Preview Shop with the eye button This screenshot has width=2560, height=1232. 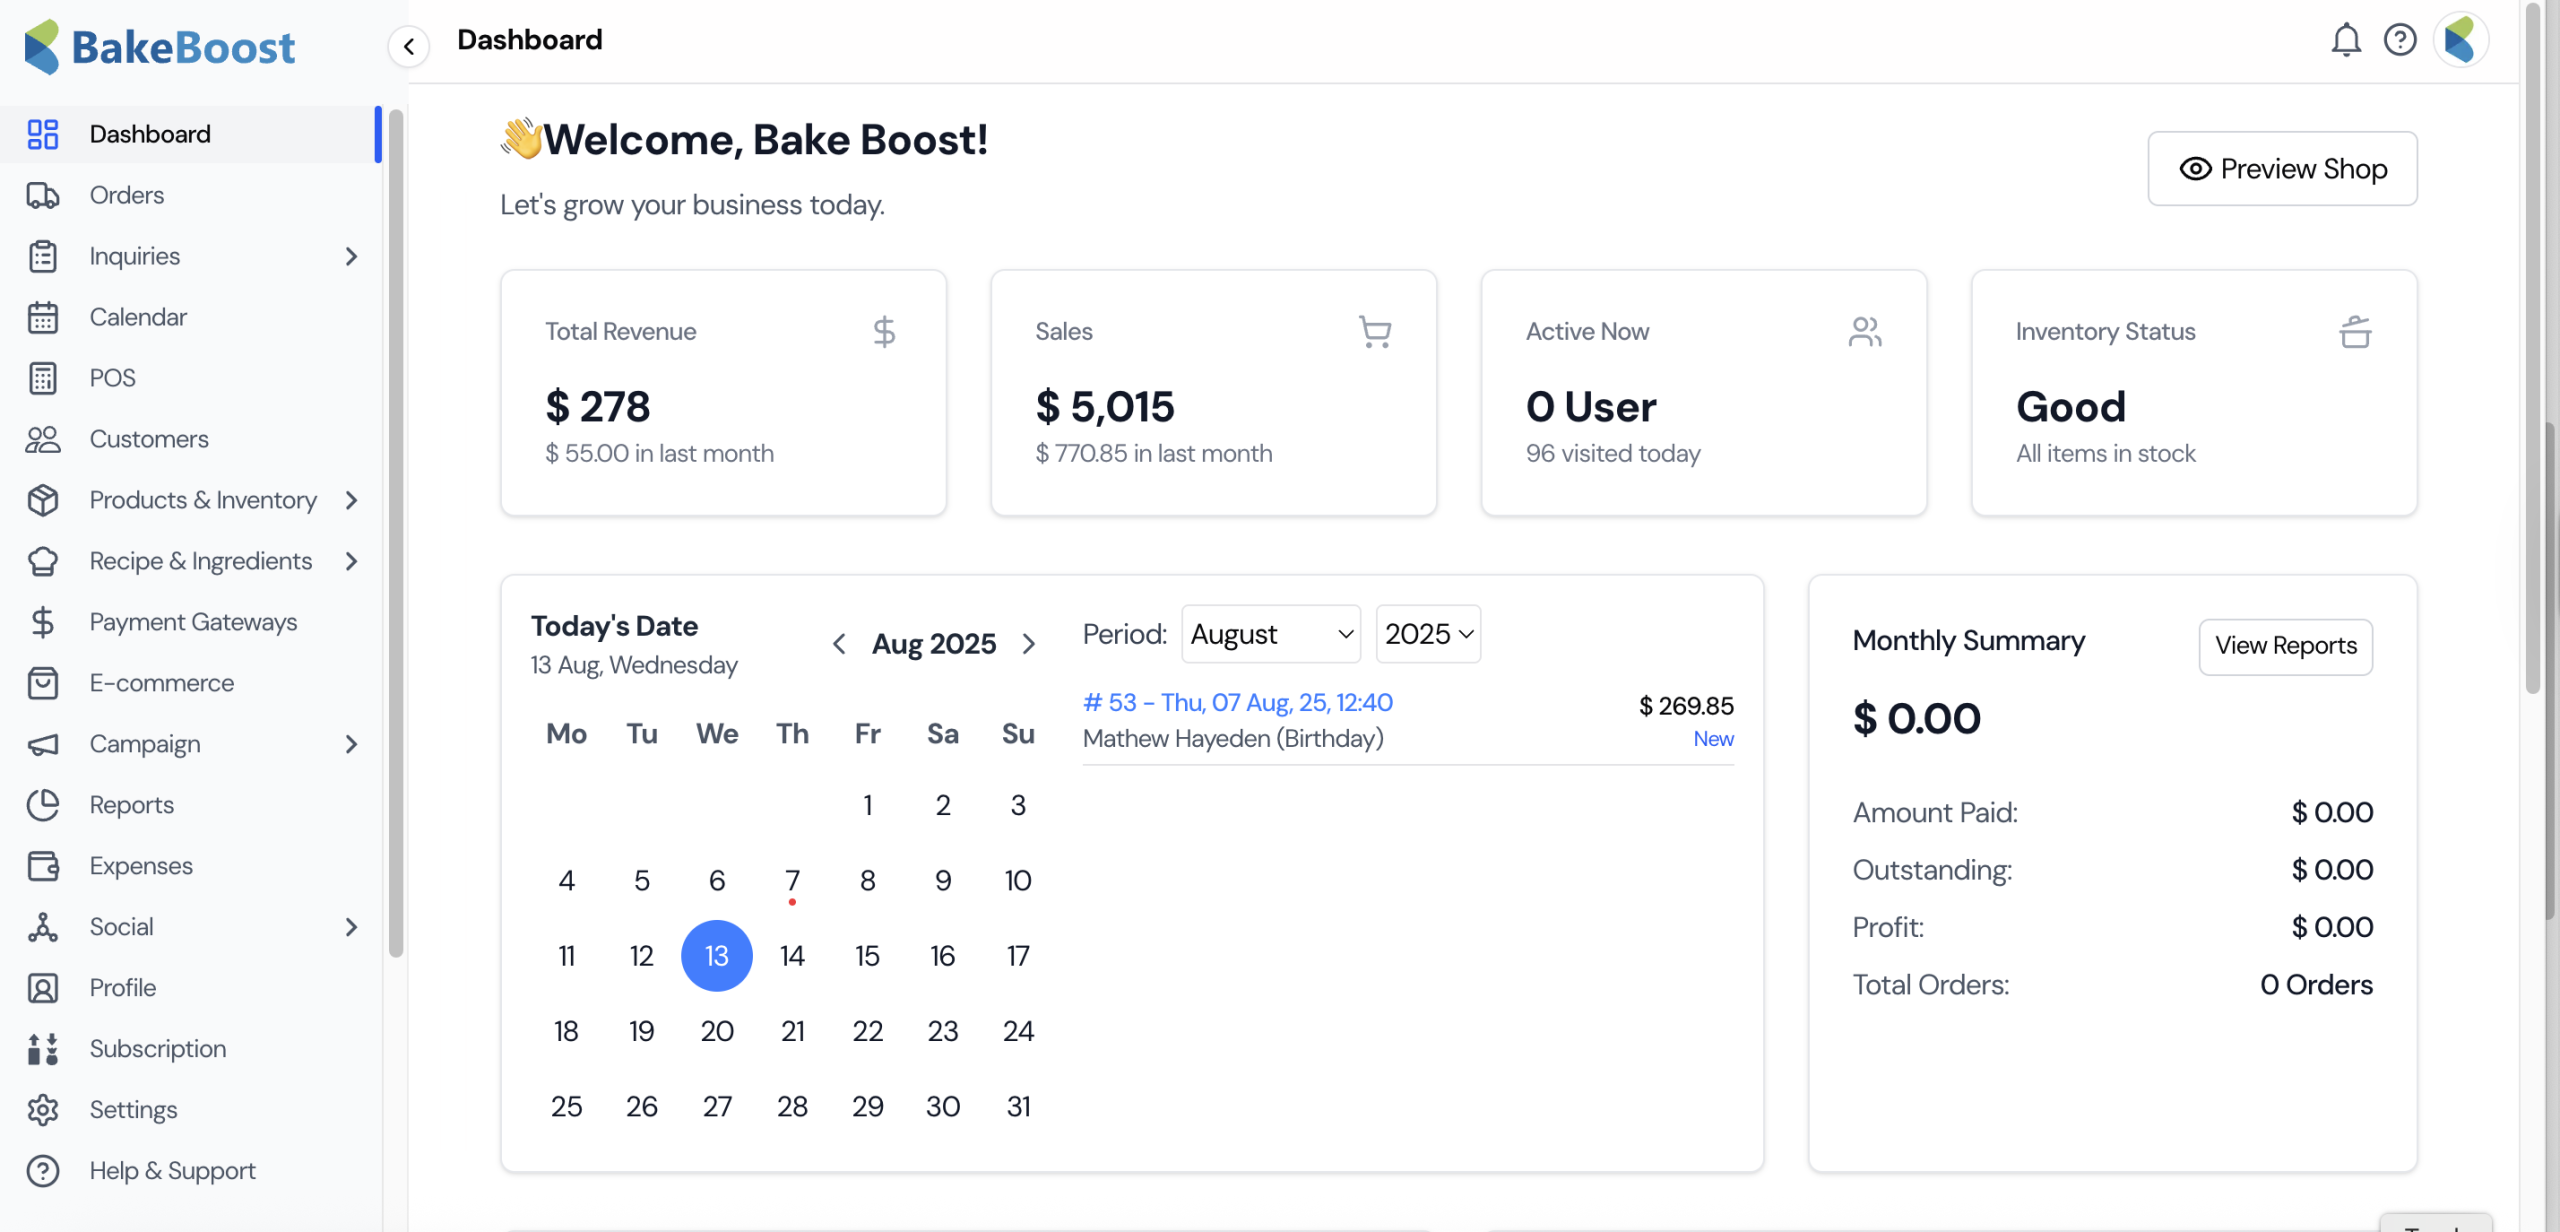tap(2282, 169)
